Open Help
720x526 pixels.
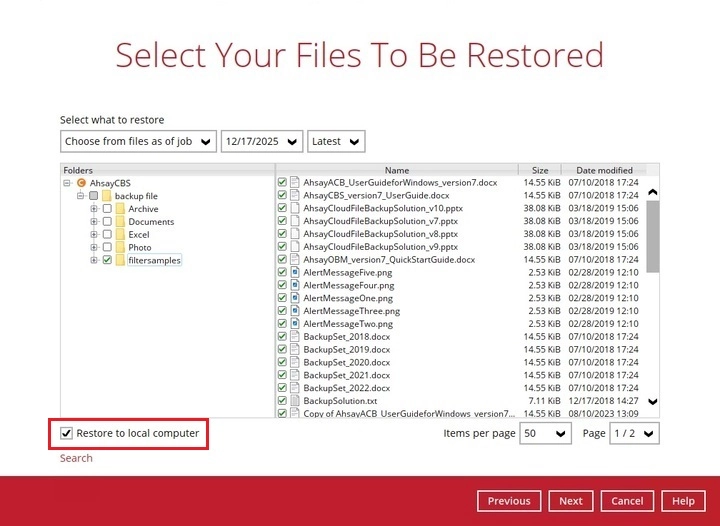[683, 501]
